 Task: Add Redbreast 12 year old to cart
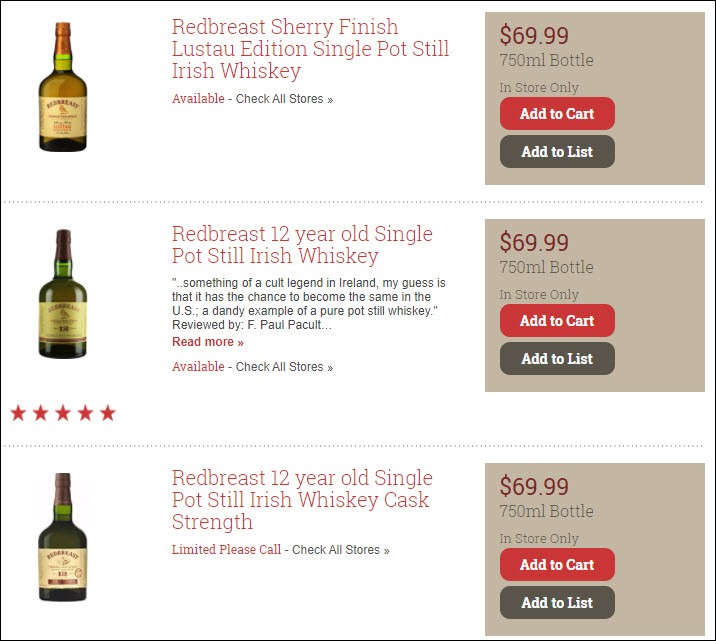557,321
